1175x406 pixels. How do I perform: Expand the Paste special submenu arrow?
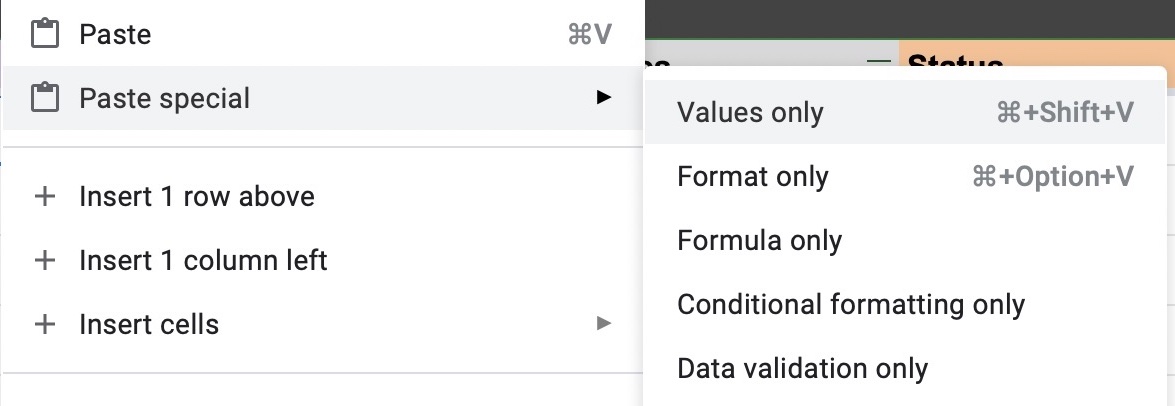603,98
